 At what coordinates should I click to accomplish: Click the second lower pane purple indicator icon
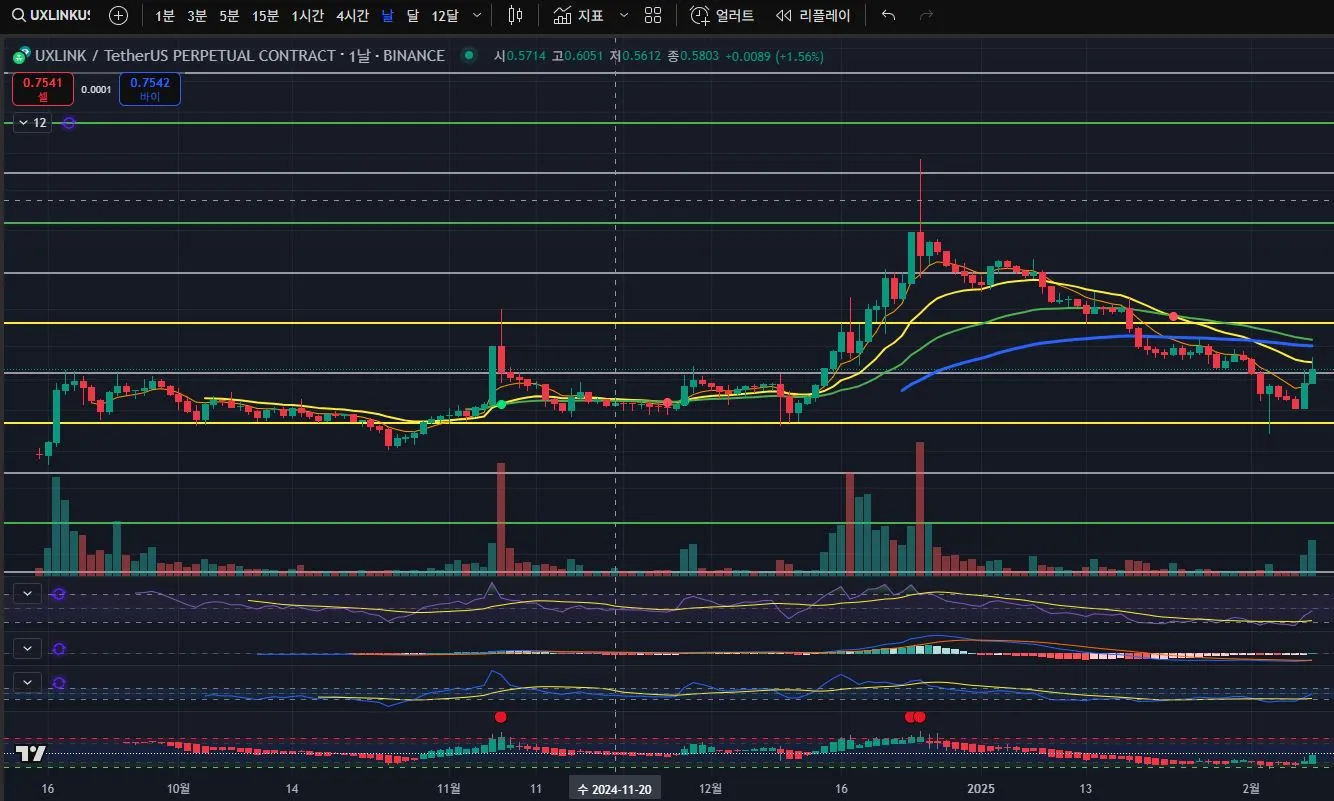(58, 648)
